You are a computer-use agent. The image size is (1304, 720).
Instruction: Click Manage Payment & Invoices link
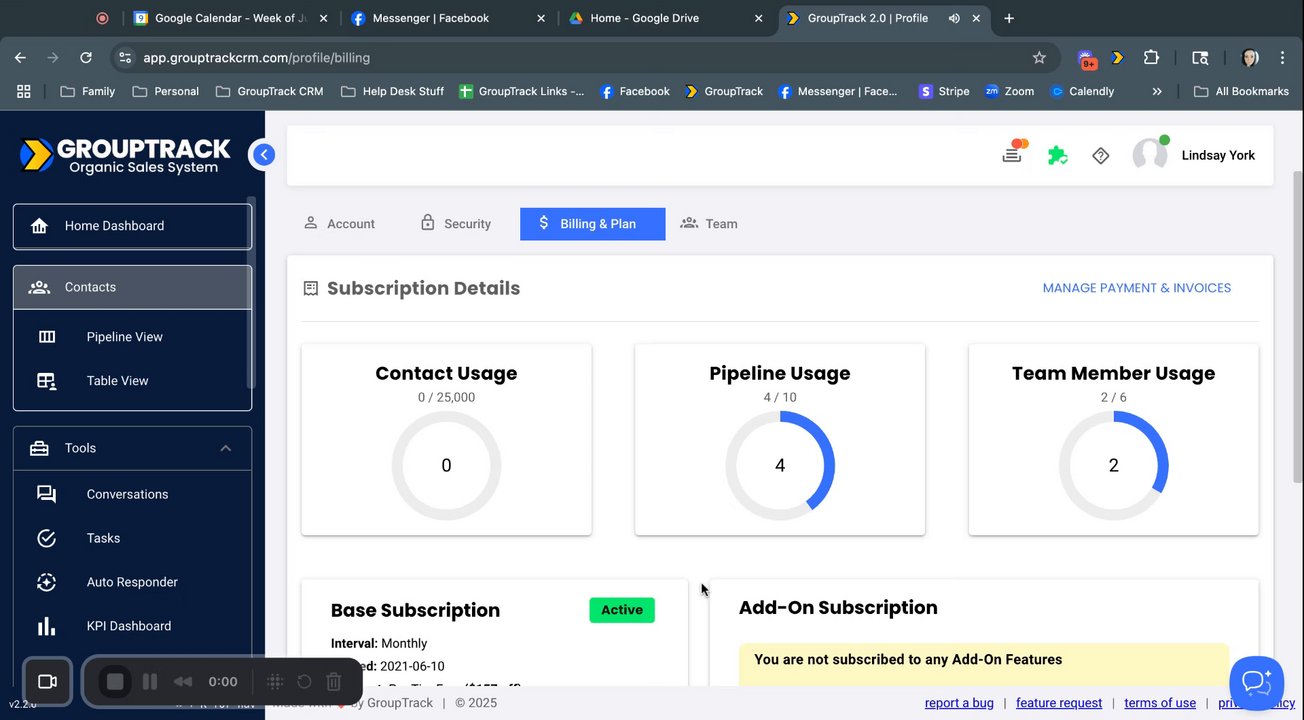point(1137,288)
